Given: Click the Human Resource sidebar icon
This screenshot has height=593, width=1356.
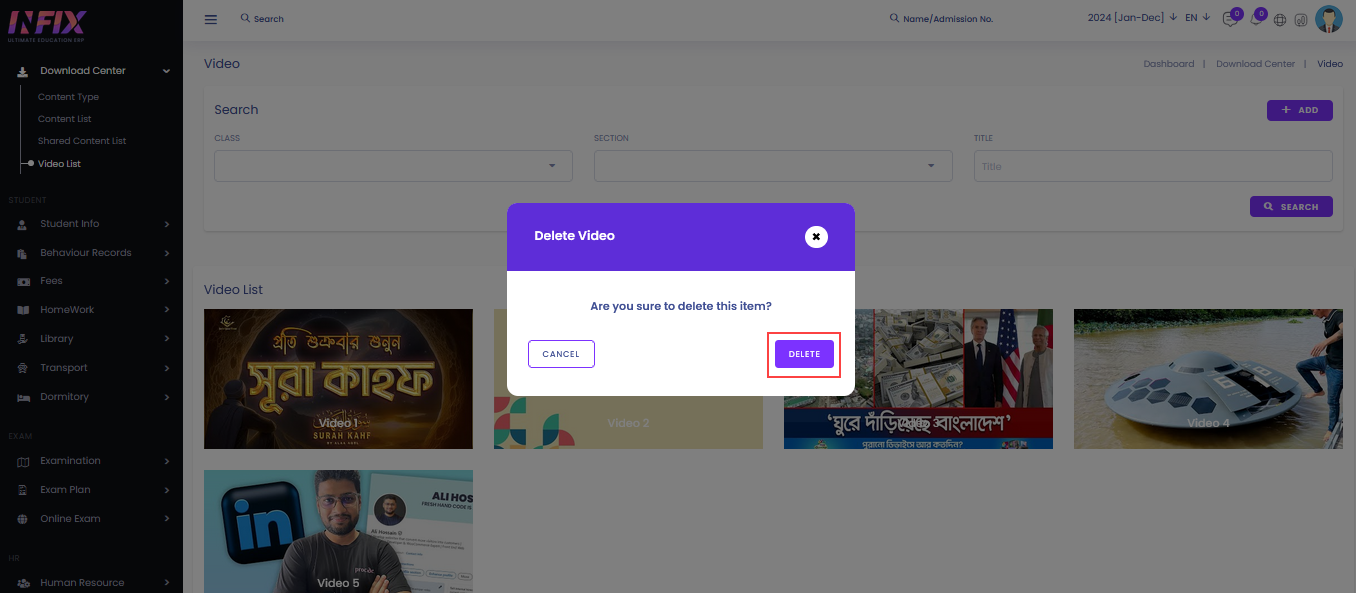Looking at the screenshot, I should click(x=23, y=583).
